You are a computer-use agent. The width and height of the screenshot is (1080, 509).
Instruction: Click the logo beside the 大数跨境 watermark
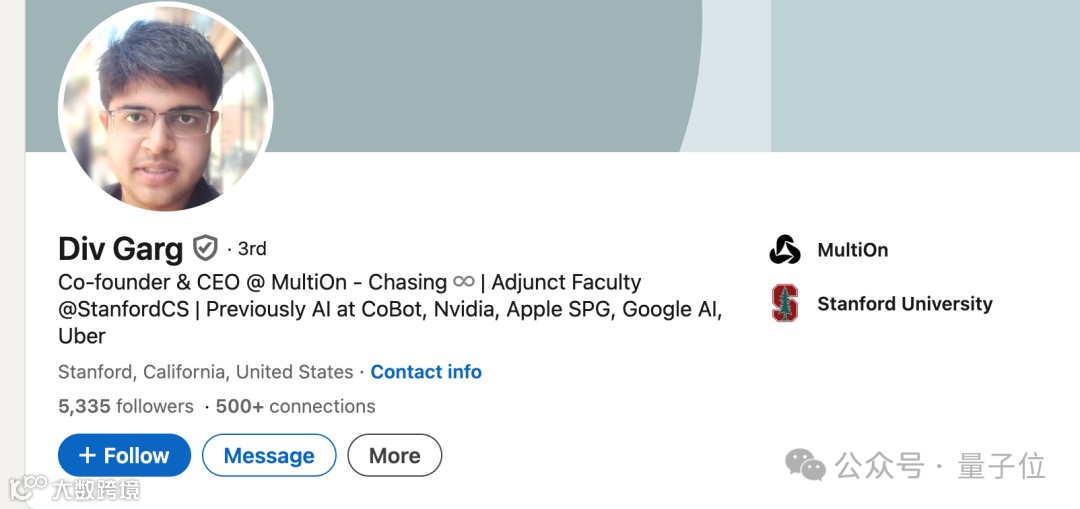[28, 487]
